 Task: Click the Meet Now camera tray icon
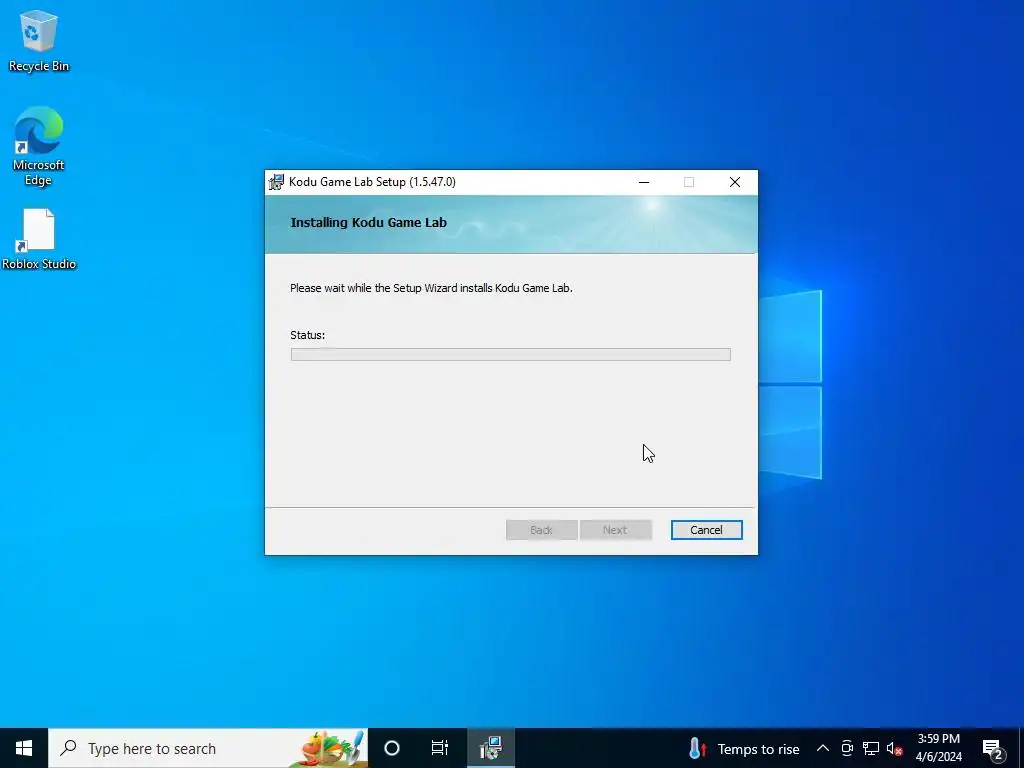pos(847,748)
